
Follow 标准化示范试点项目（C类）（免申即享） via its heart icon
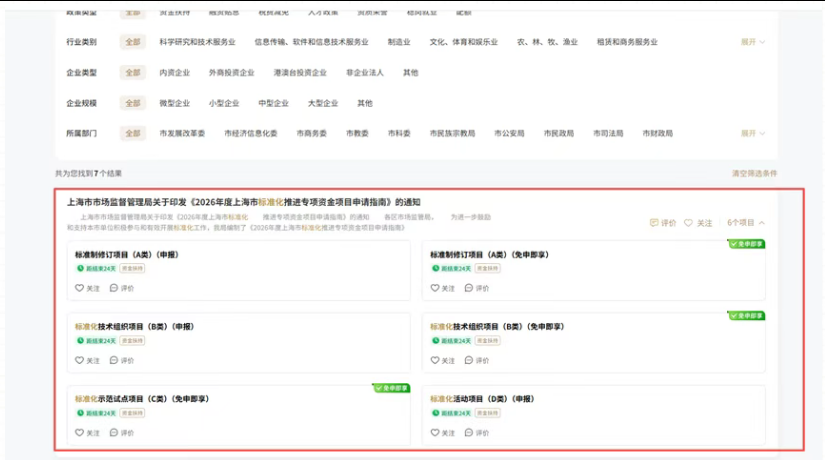pos(79,432)
